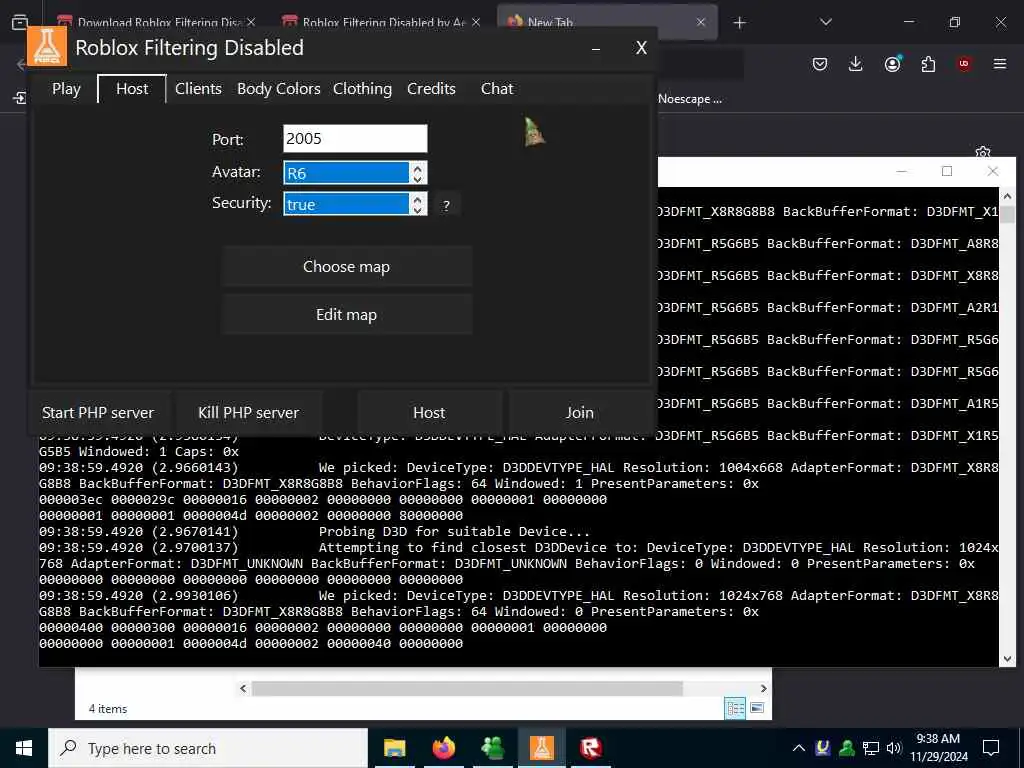Open the Firefox account icon
1024x768 pixels.
coord(892,64)
